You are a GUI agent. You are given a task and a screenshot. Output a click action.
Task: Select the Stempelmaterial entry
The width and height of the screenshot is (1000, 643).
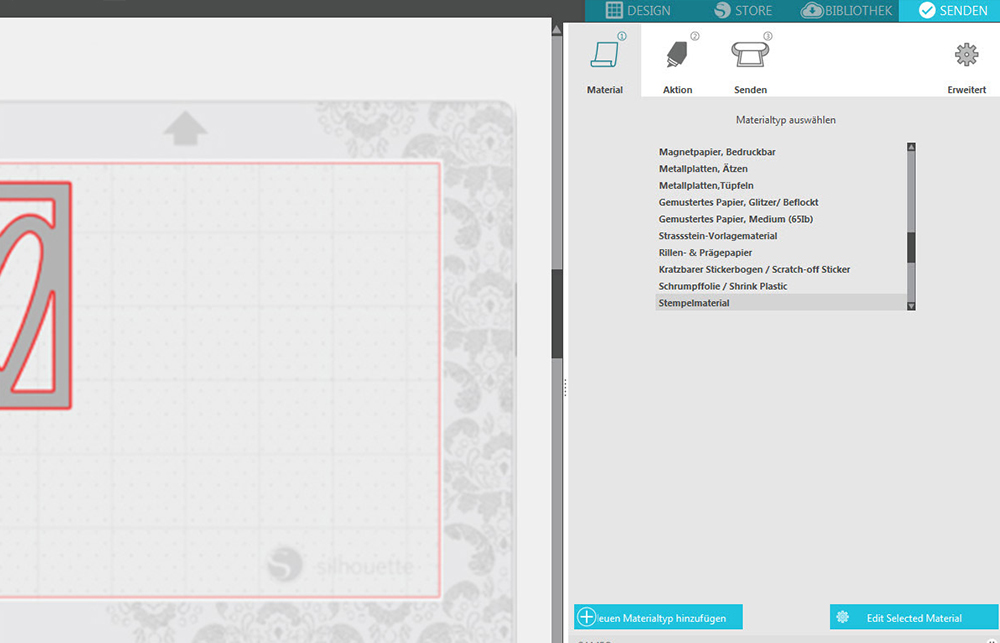pyautogui.click(x=694, y=303)
